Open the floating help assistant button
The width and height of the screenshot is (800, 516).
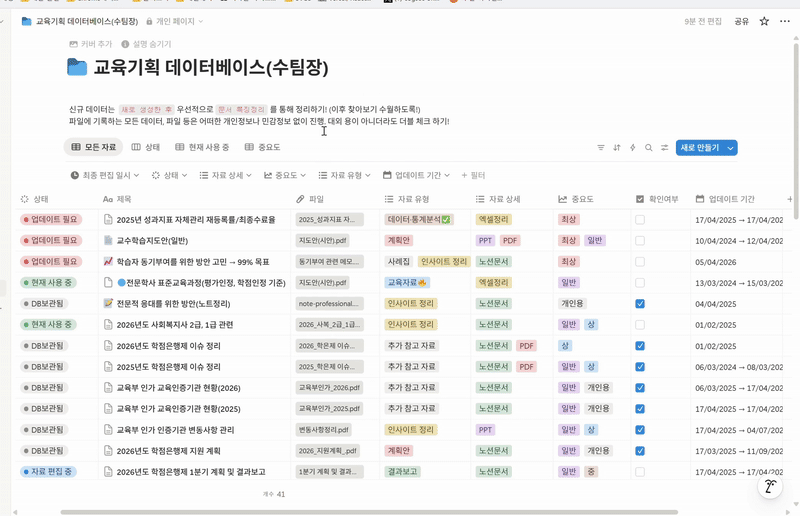tap(770, 486)
